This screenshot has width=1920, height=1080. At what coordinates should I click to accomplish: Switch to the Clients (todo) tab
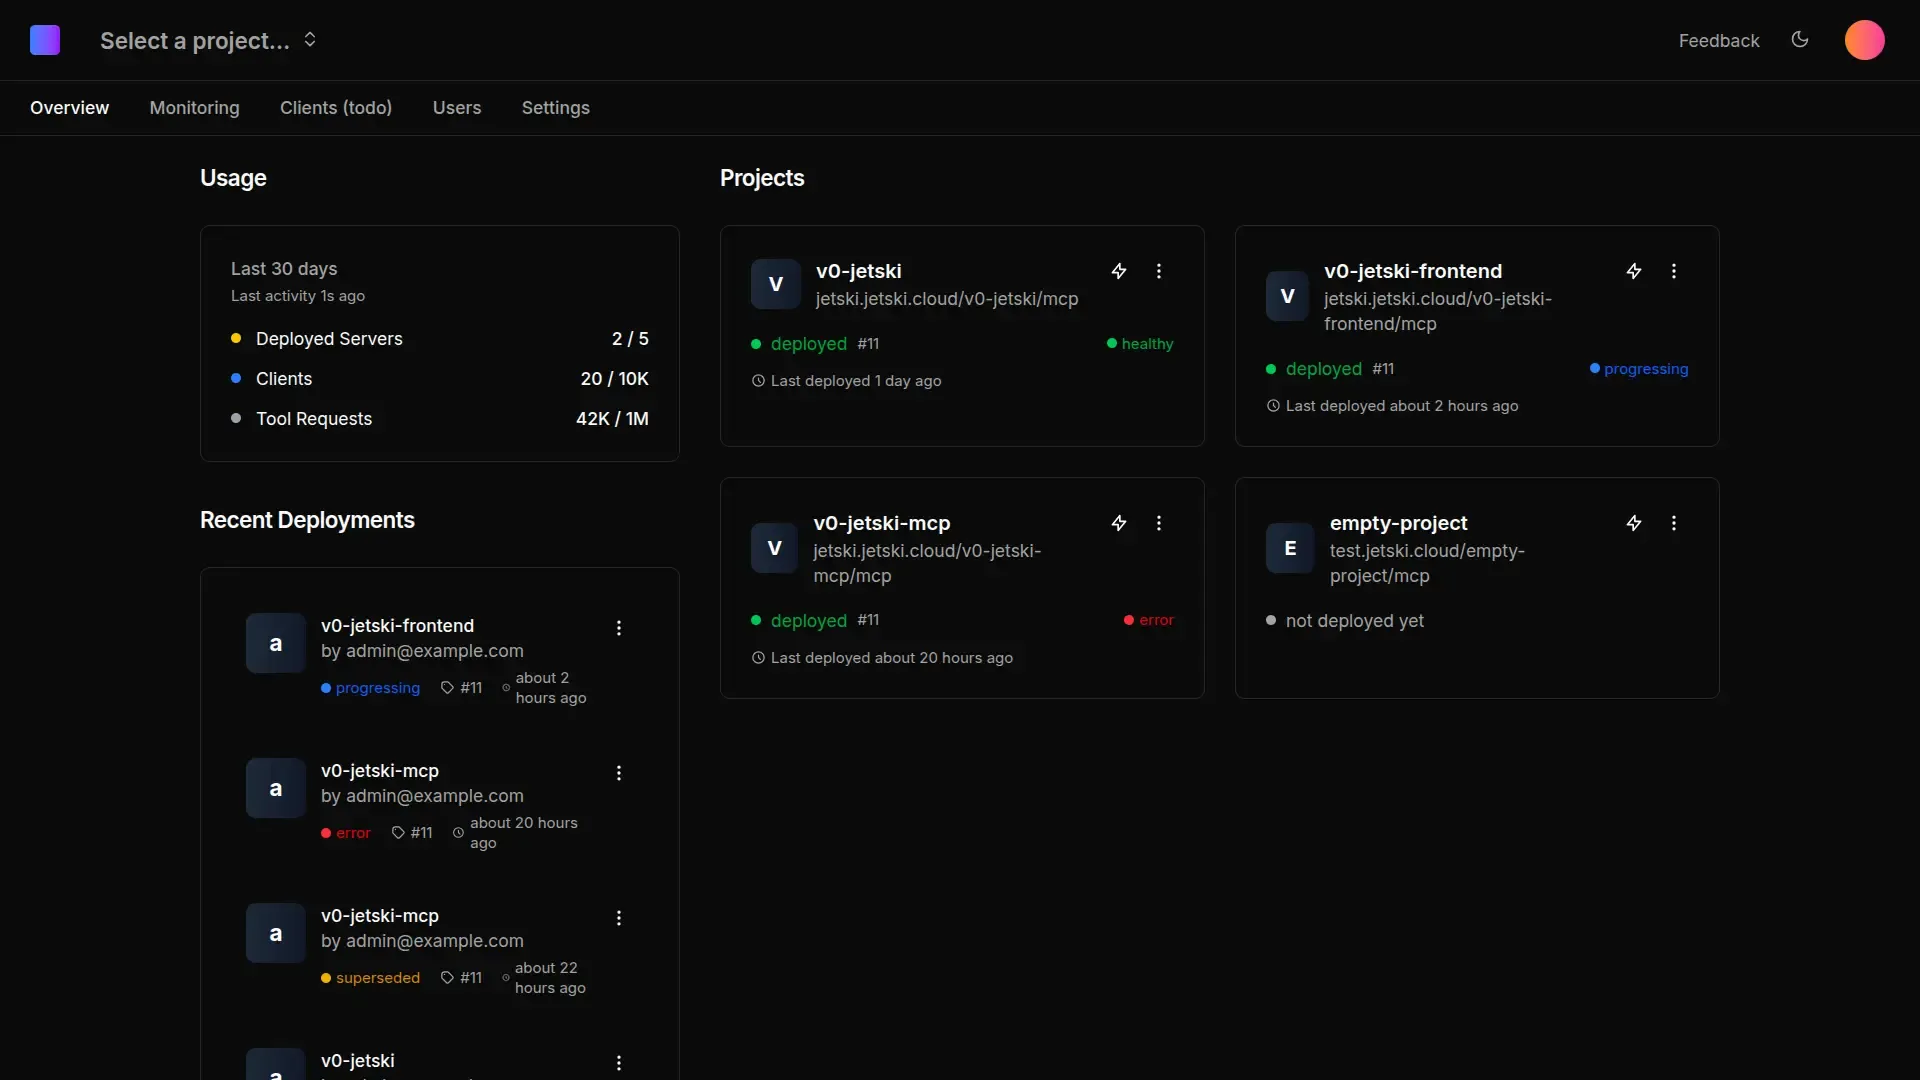(x=336, y=108)
